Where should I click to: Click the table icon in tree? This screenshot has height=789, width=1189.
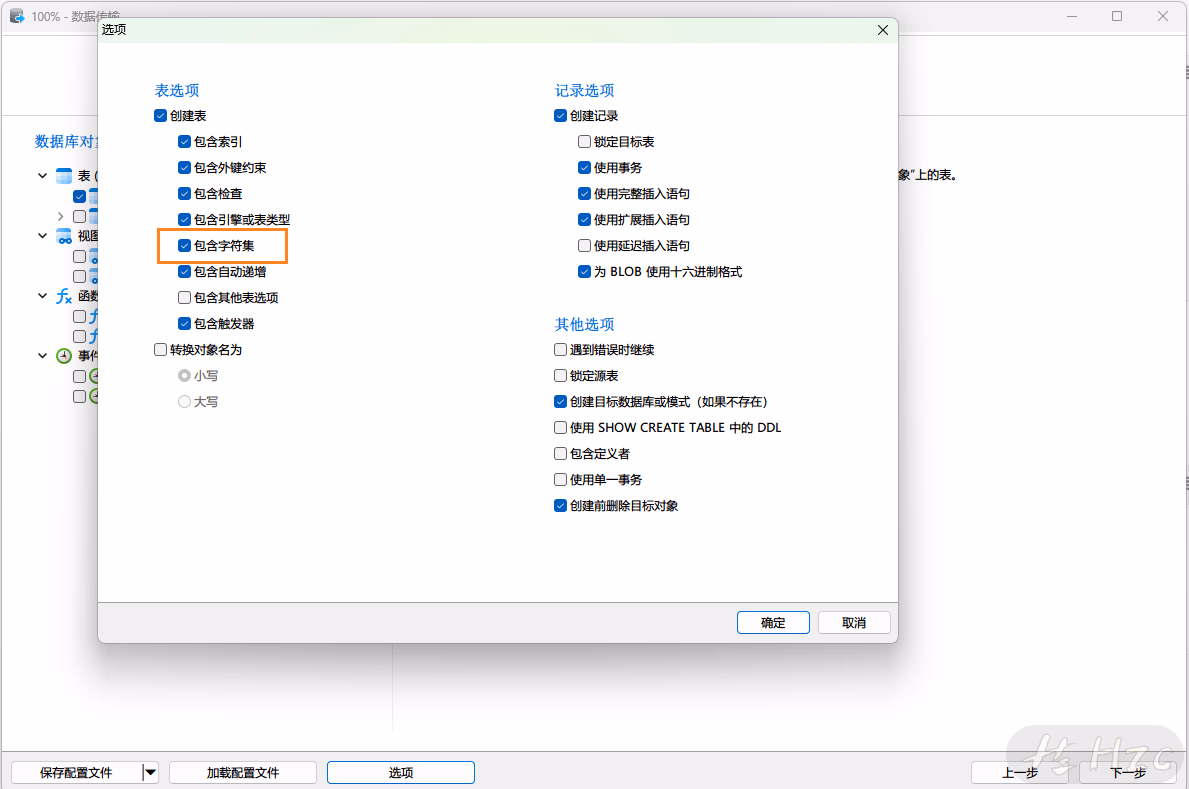(64, 176)
